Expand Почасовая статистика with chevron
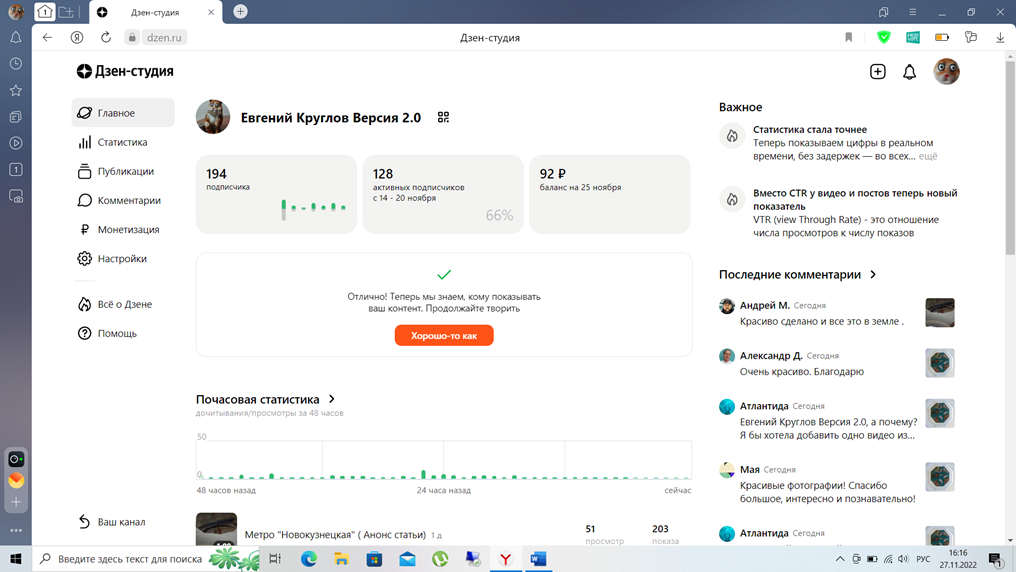1016x572 pixels. pyautogui.click(x=332, y=399)
